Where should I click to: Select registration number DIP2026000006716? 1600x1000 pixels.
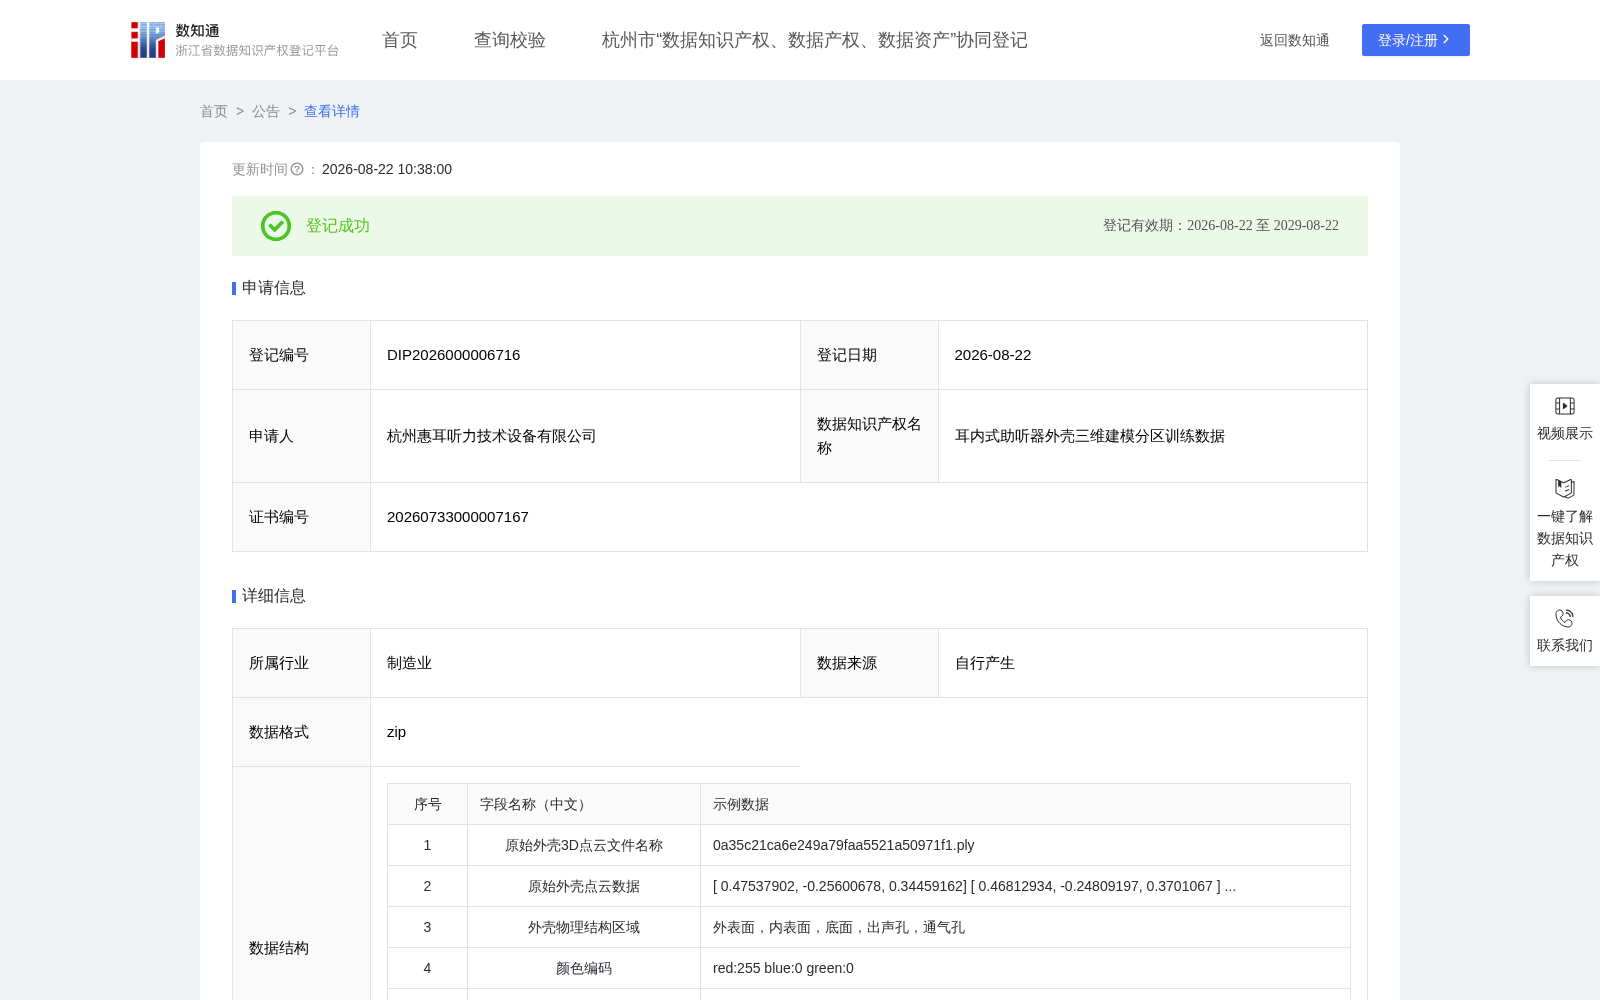pos(454,355)
